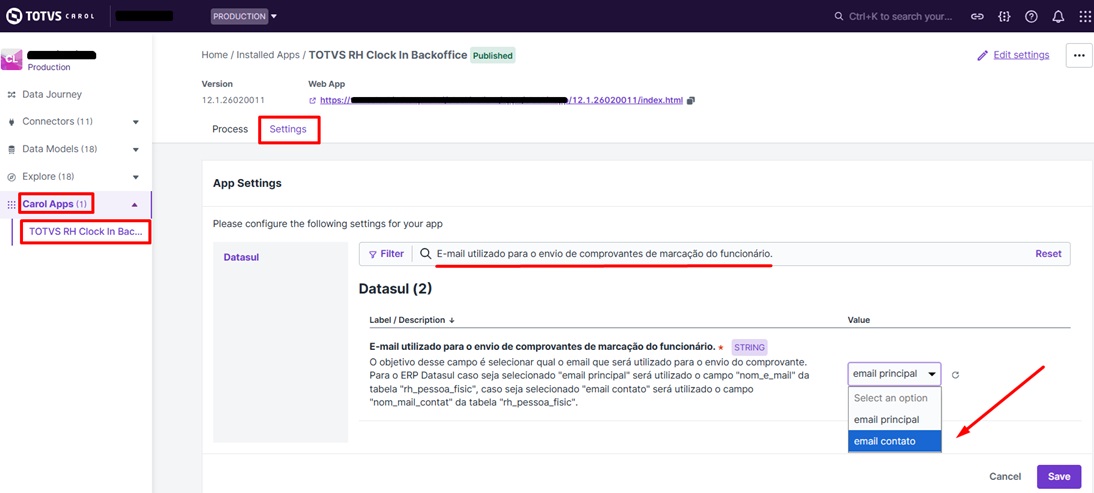Open Connectors (11) in sidebar
The height and width of the screenshot is (493, 1094).
[x=57, y=121]
